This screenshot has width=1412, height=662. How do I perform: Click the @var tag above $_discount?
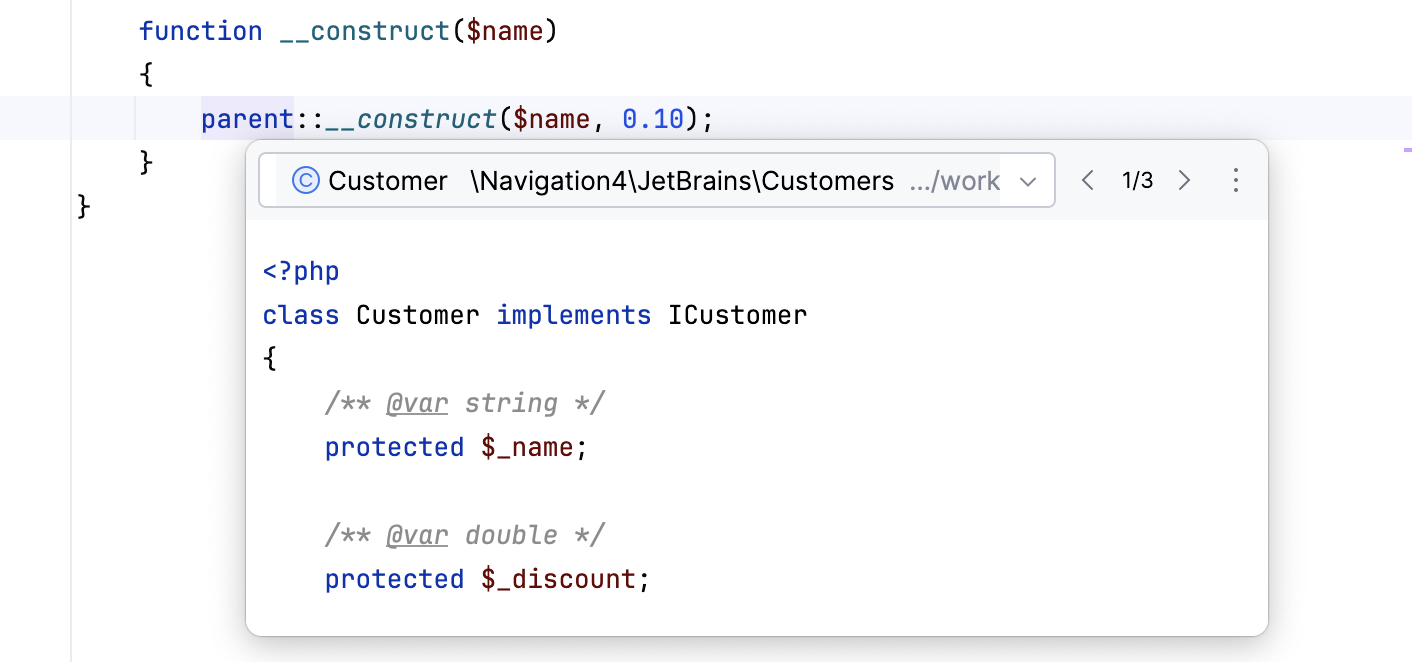tap(417, 535)
